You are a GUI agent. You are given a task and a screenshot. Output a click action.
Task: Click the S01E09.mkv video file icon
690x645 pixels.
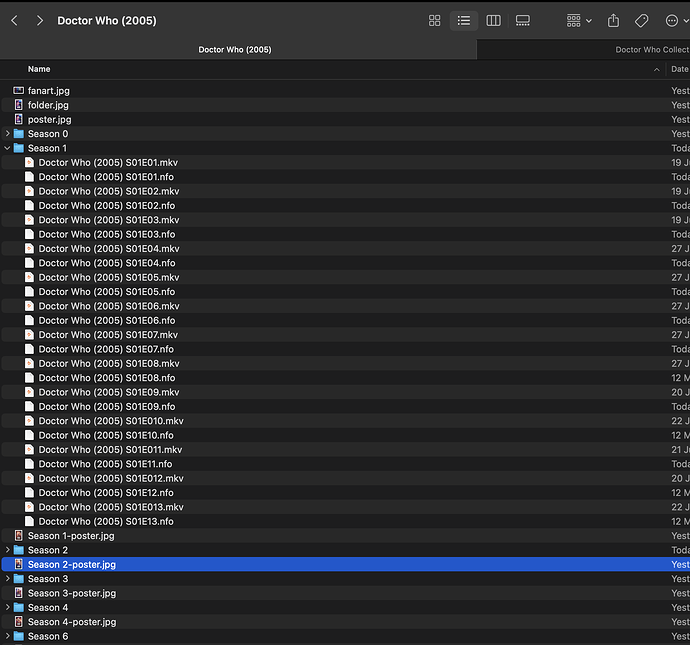tap(29, 392)
